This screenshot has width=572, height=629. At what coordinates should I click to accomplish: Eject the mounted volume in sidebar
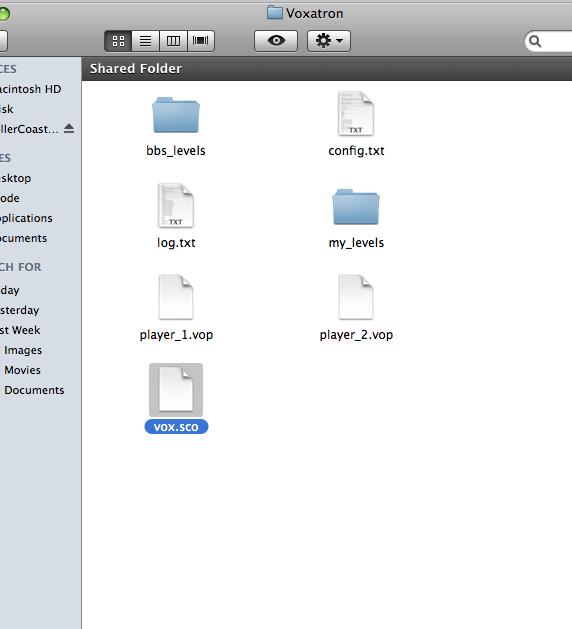(x=69, y=129)
